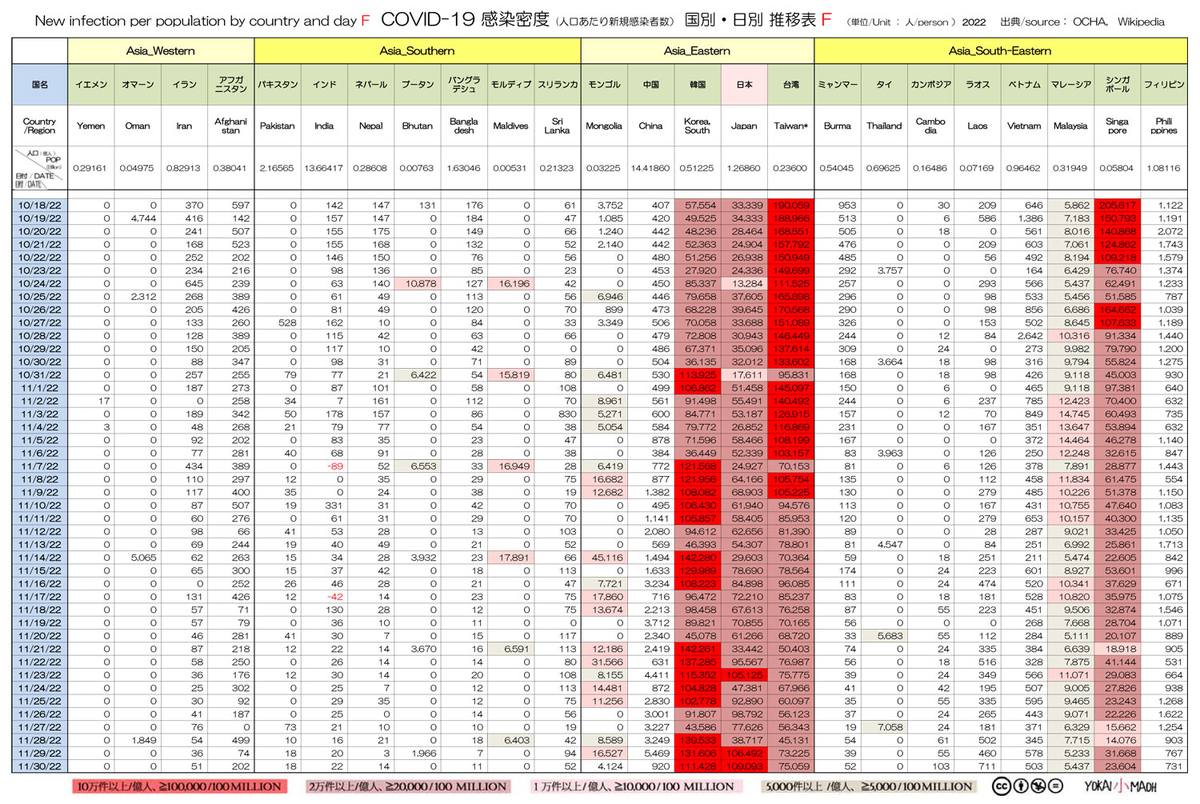
Task: Click the Yemen column header
Action: 91,127
